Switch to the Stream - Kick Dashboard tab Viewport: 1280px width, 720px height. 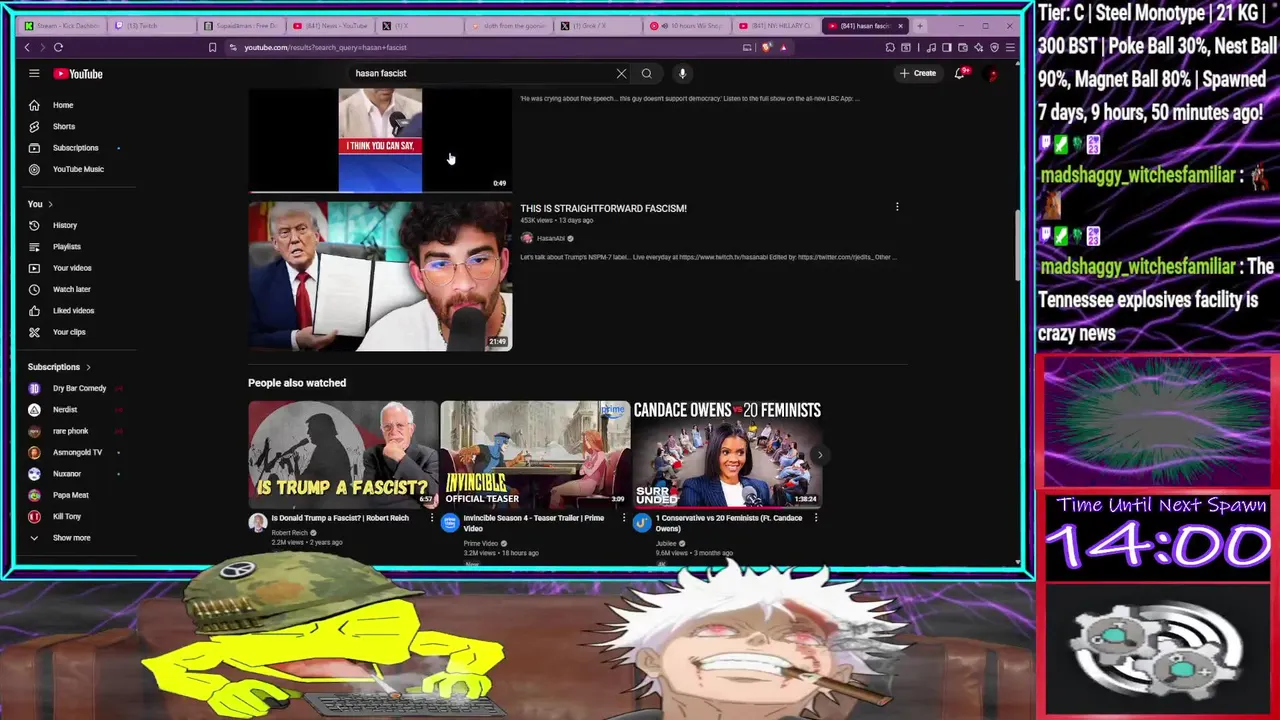click(62, 26)
